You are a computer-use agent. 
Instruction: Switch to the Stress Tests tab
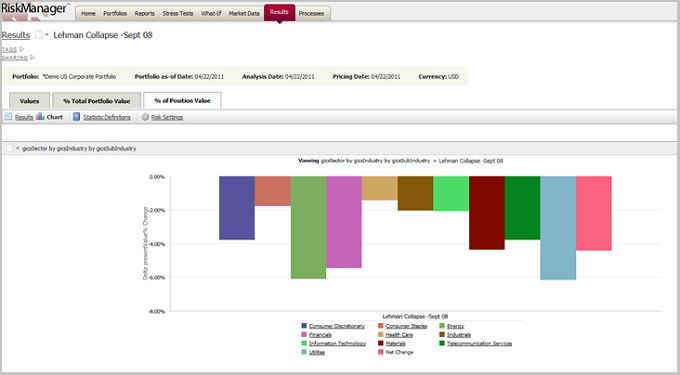tap(178, 13)
